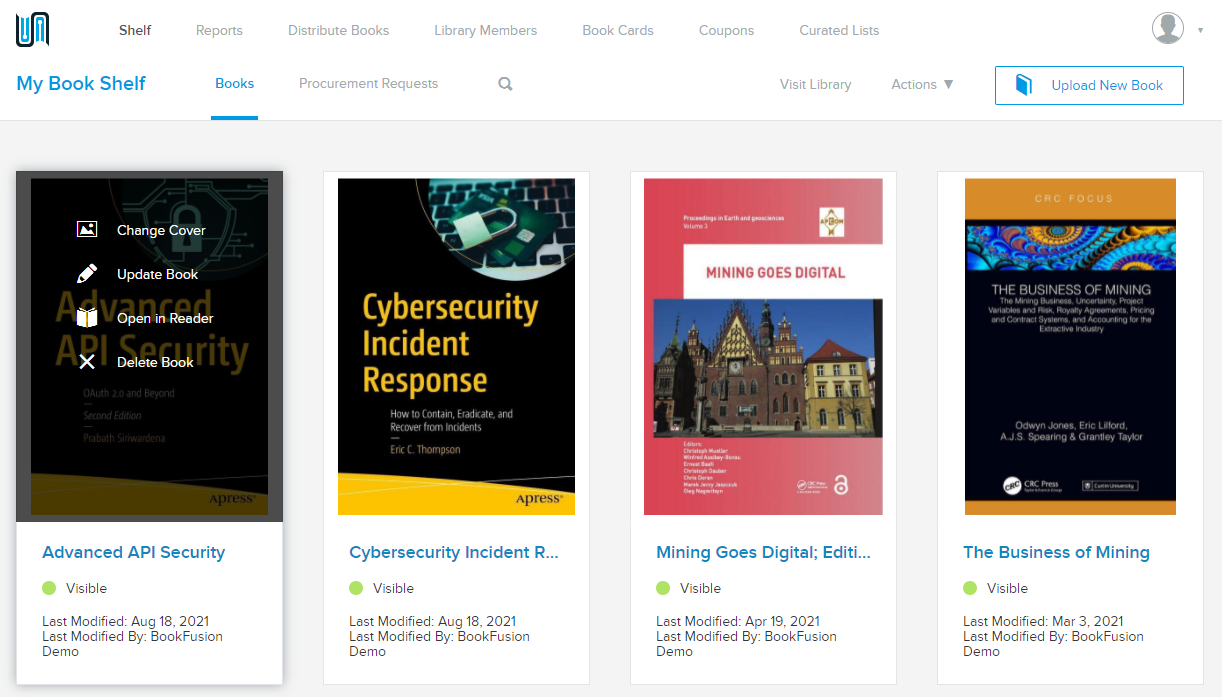Click the book icon in Upload New Book
This screenshot has width=1222, height=697.
(x=1023, y=85)
